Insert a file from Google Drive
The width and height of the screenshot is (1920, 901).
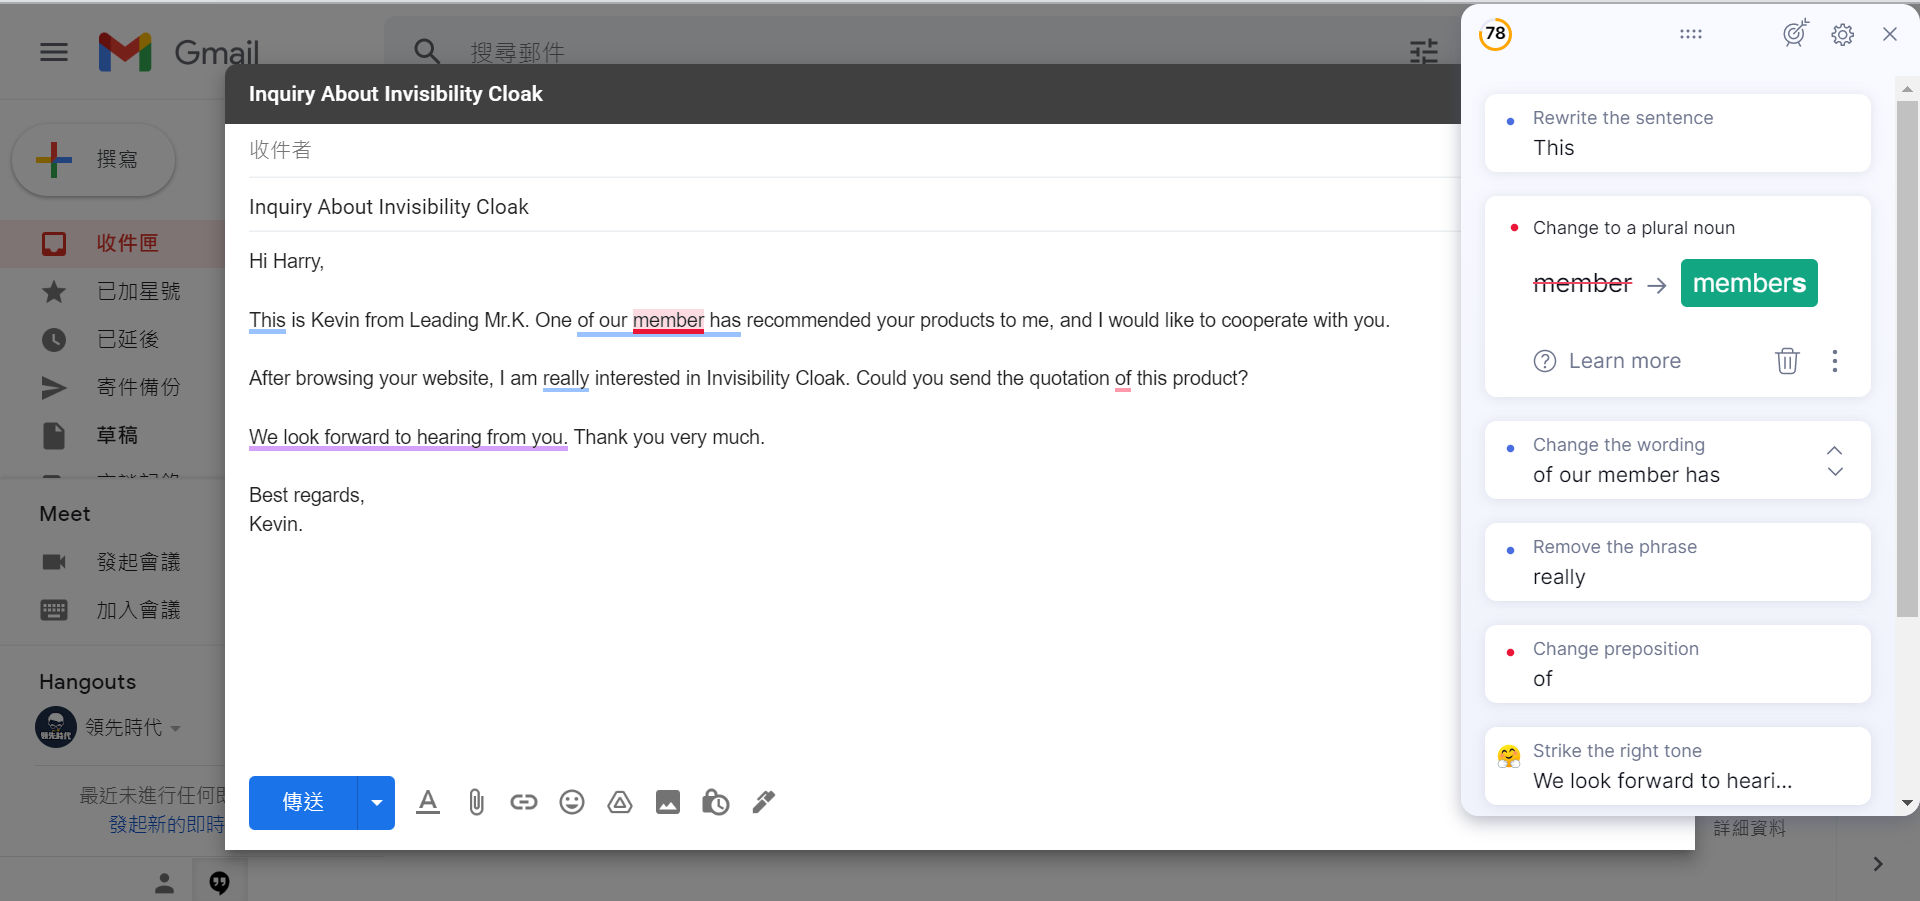tap(620, 802)
